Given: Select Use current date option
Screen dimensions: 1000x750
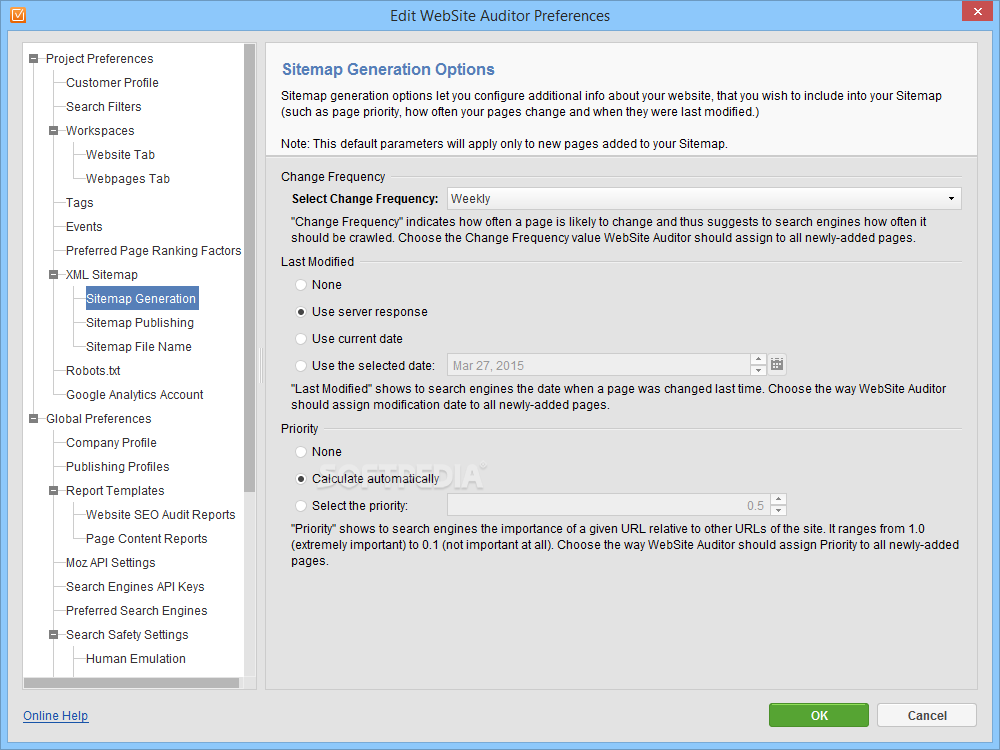Looking at the screenshot, I should point(301,339).
